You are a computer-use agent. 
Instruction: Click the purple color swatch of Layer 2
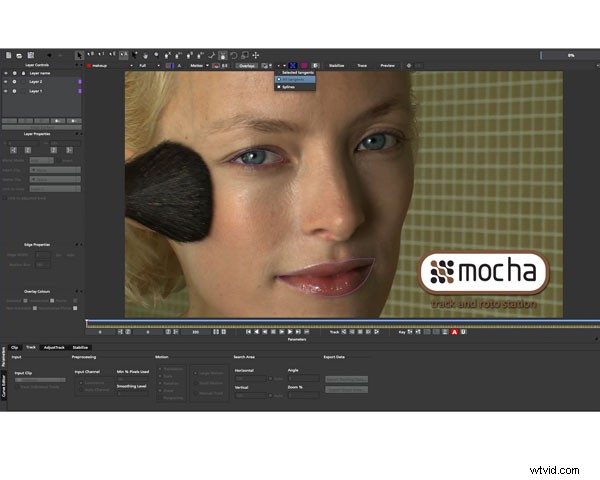[79, 82]
